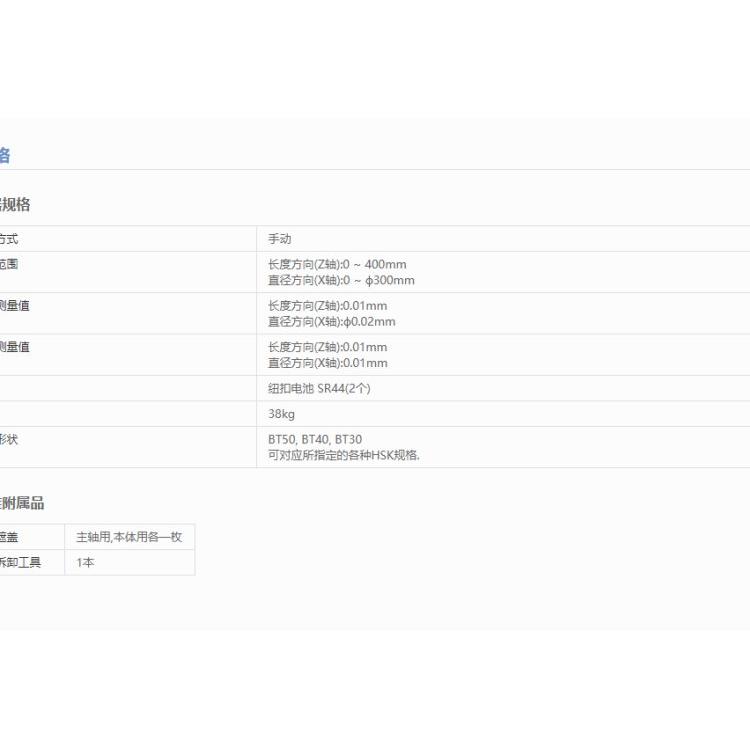Select the text '长度方向(Z轴):0 ~ 400mm'
Image resolution: width=750 pixels, height=750 pixels.
coord(337,265)
